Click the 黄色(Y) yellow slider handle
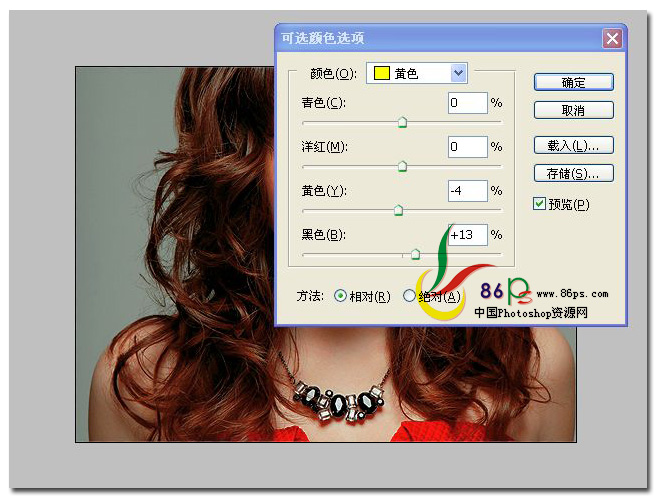The height and width of the screenshot is (500, 660). click(x=398, y=210)
